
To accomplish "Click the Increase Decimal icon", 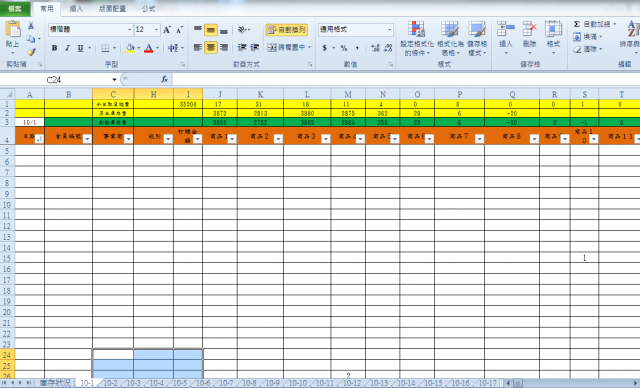I will 375,48.
